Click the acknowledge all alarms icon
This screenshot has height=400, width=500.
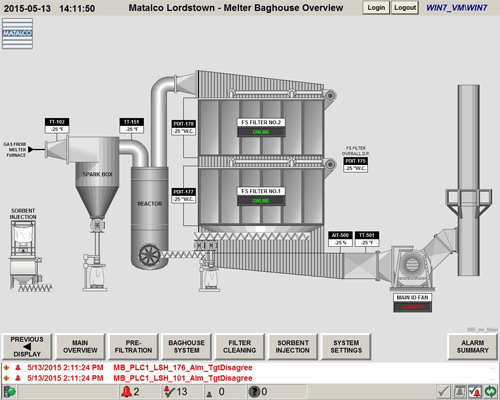[x=475, y=392]
